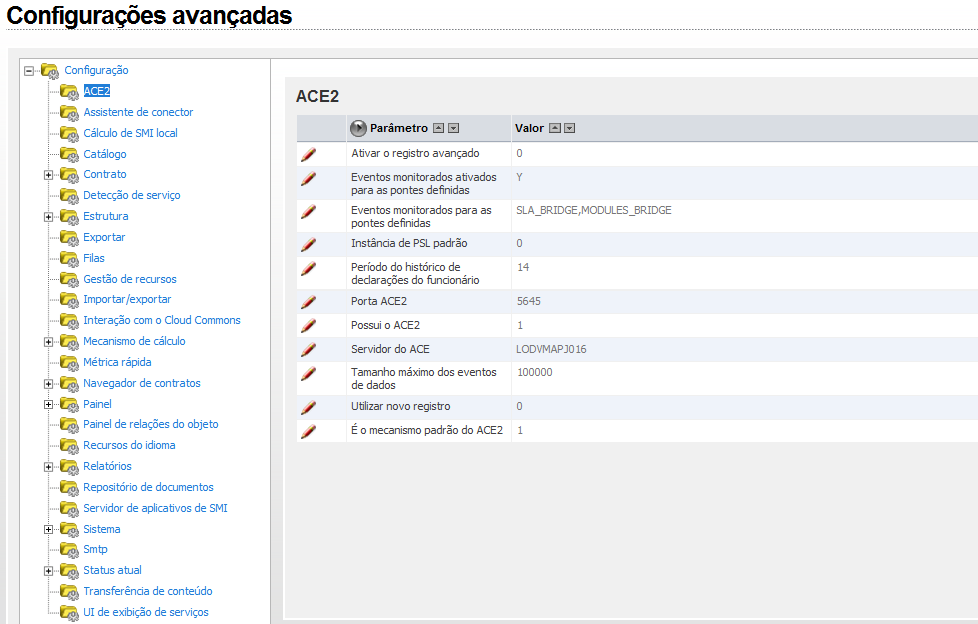Open Repositório de documentos

(148, 487)
